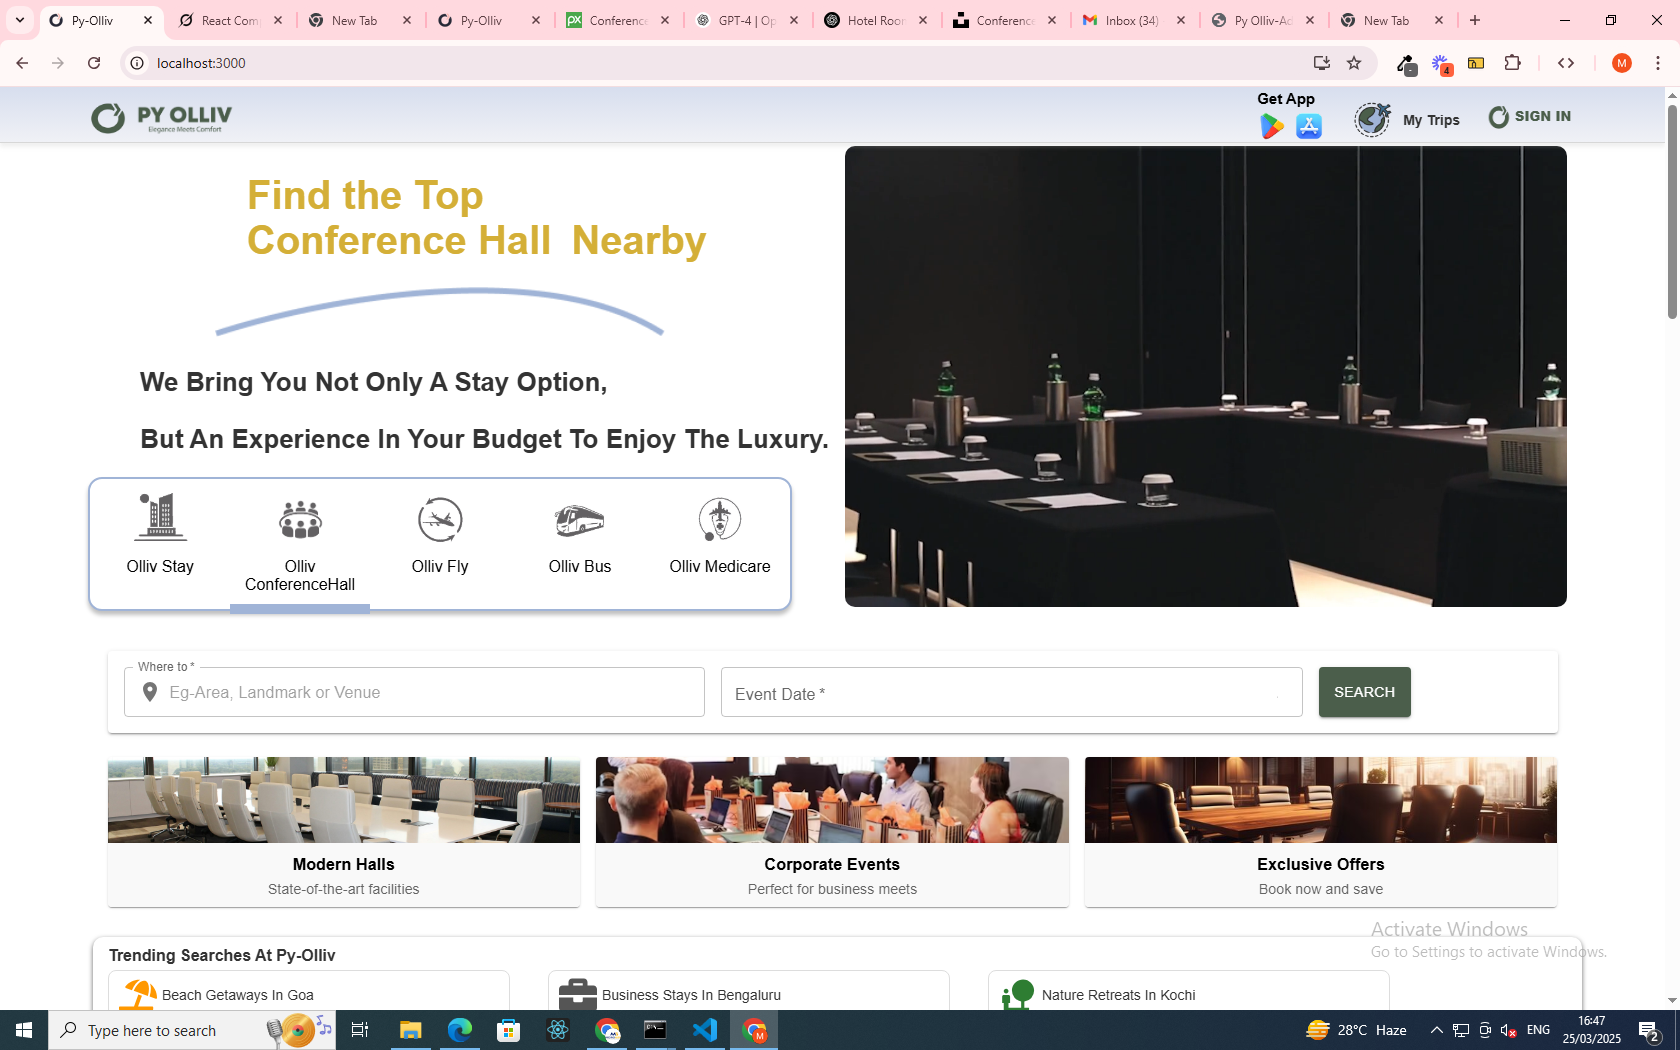Launch Visual Studio Code from taskbar
Screen dimensions: 1680x1050
coord(705,1030)
